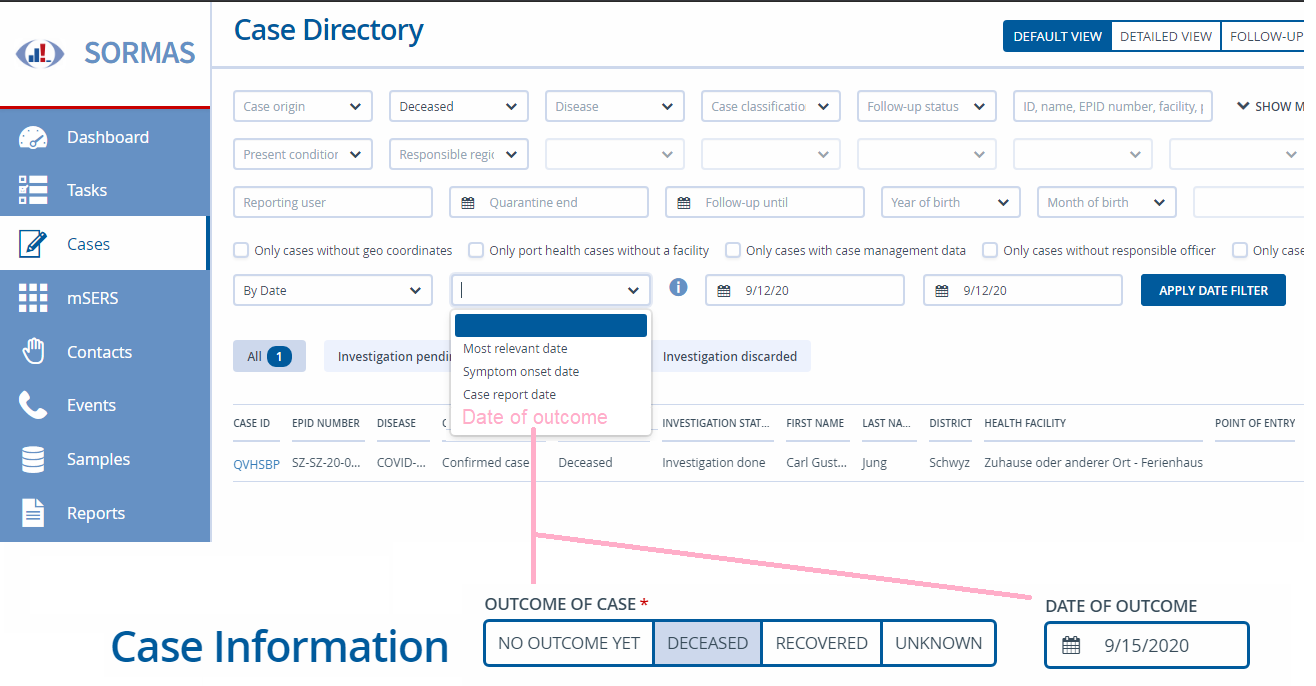Screen dimensions: 1316x686
Task: Click the Cases edit icon in sidebar
Action: (x=33, y=244)
